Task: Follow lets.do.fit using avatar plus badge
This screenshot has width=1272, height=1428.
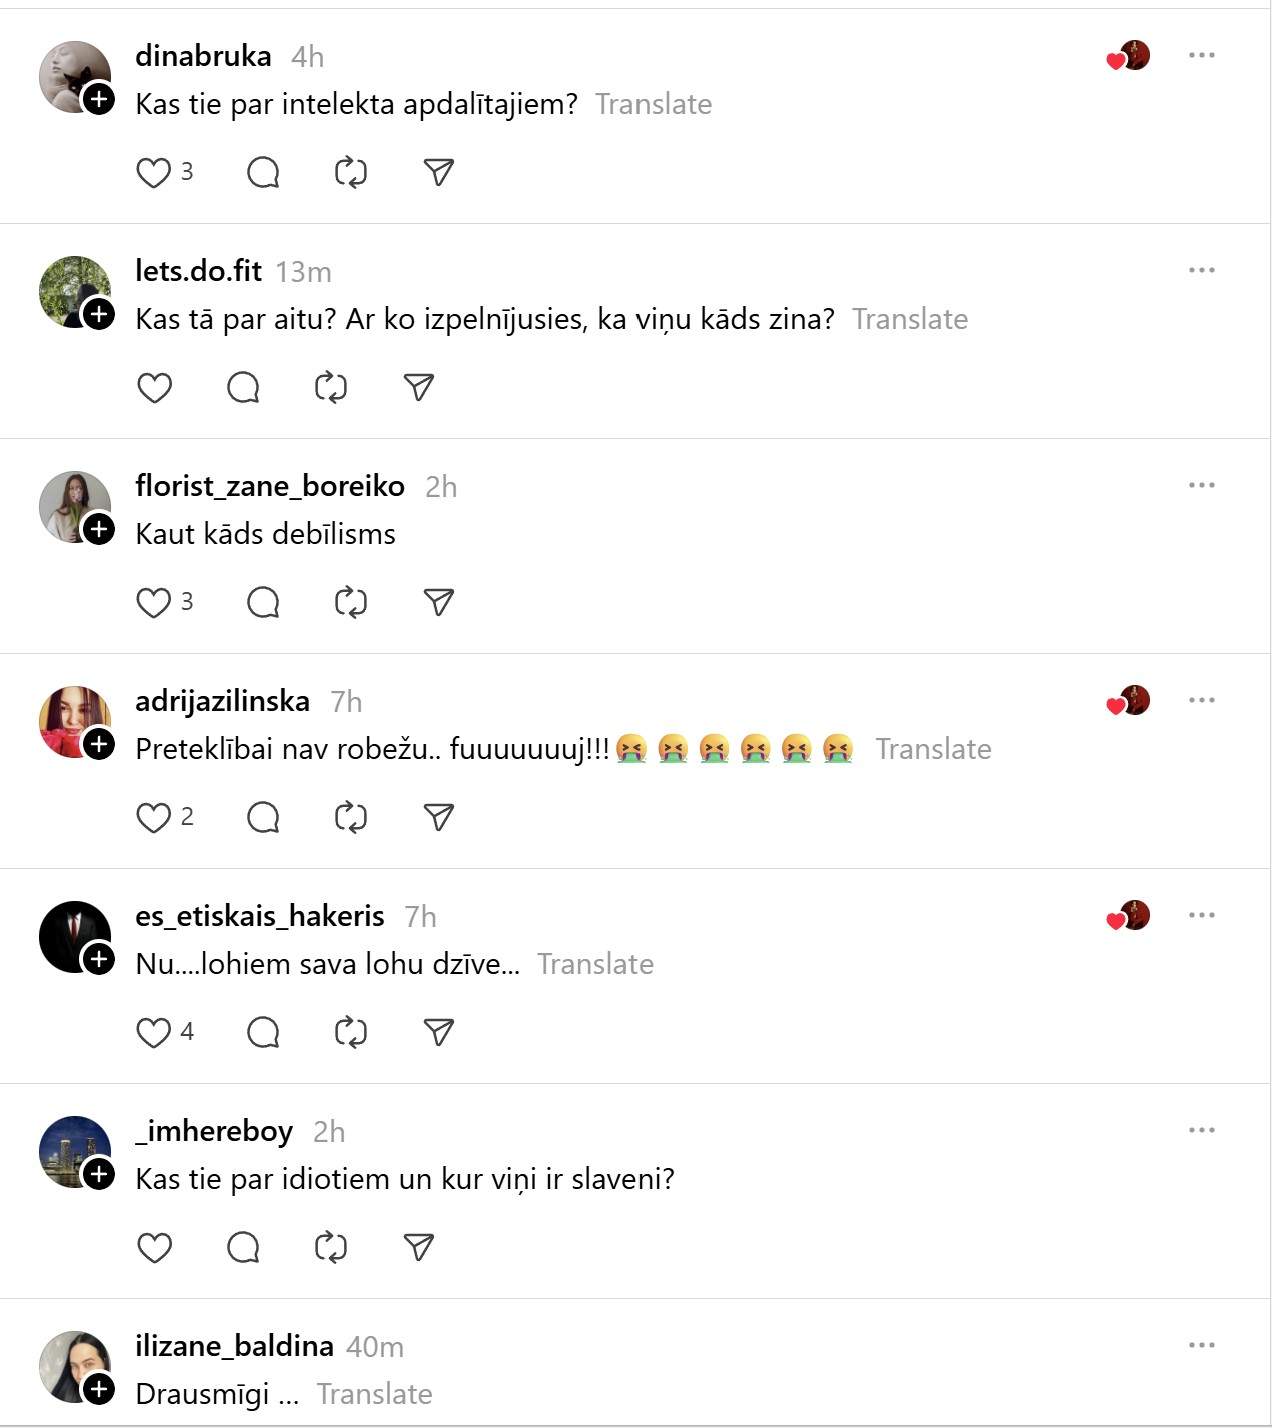Action: 99,314
